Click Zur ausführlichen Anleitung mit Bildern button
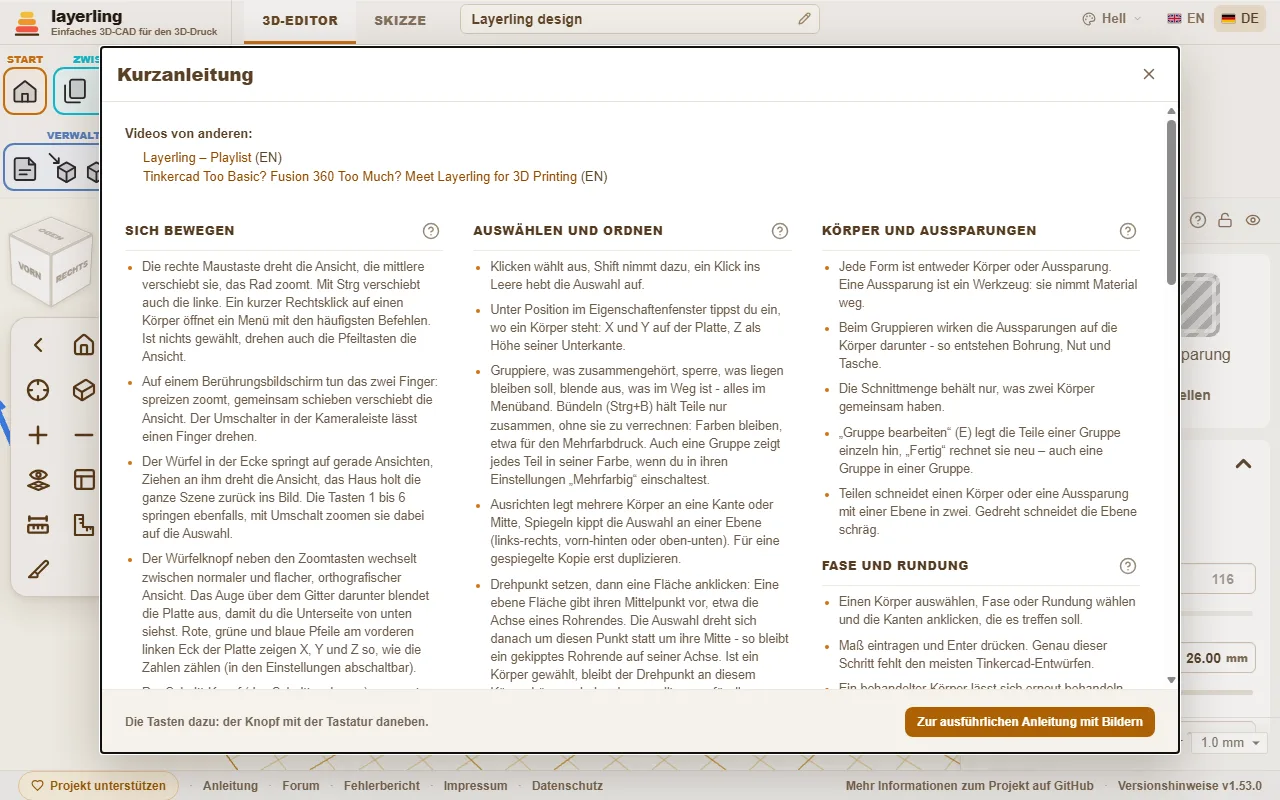The image size is (1280, 800). (1030, 722)
